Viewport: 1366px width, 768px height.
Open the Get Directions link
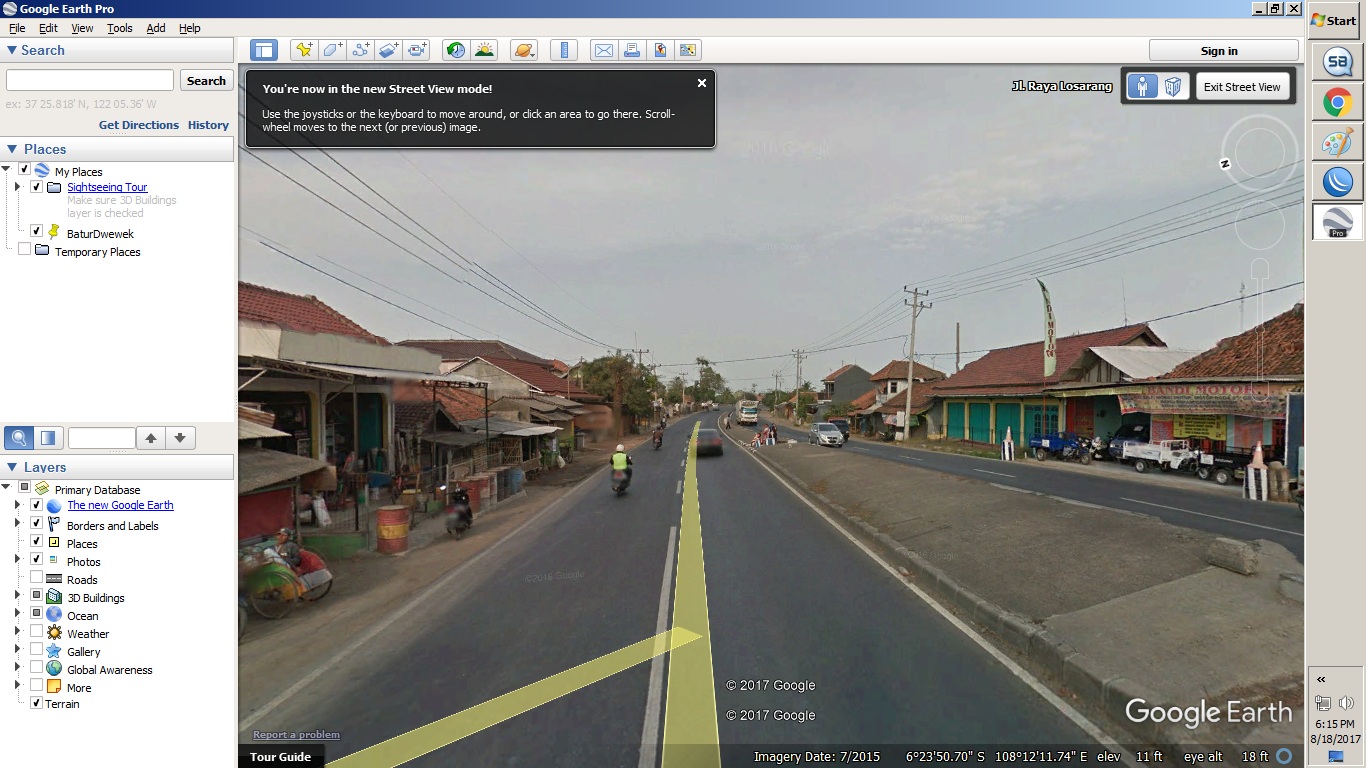tap(139, 125)
